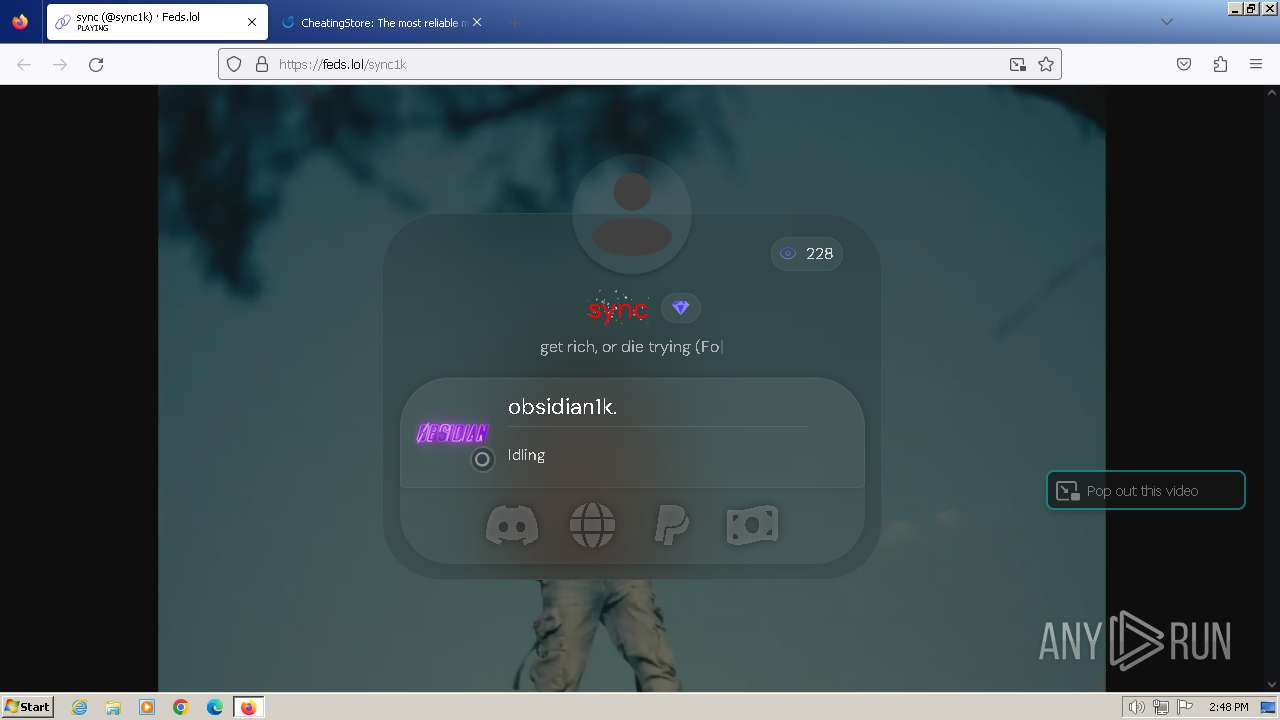Launch Internet Explorer from taskbar

click(x=80, y=707)
